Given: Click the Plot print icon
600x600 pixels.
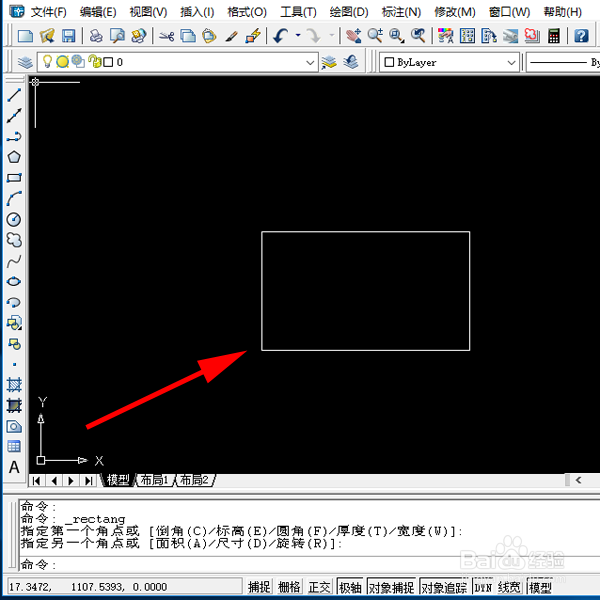Looking at the screenshot, I should coord(96,36).
